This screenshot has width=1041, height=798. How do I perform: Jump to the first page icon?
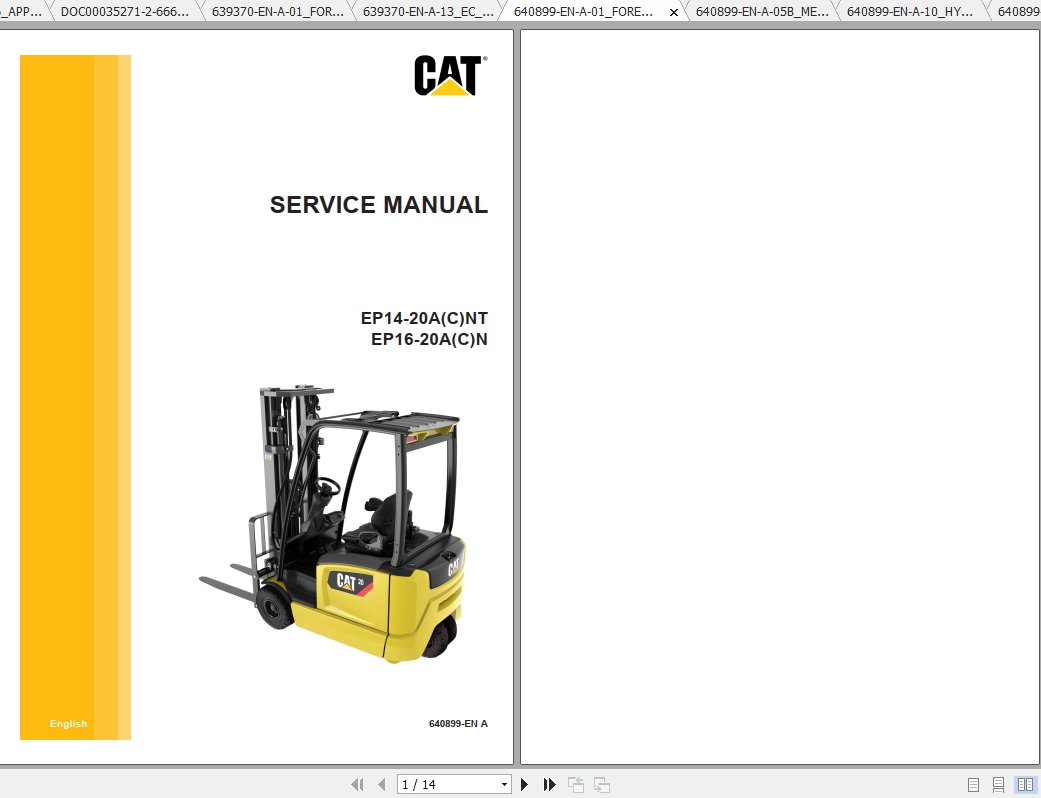point(357,784)
